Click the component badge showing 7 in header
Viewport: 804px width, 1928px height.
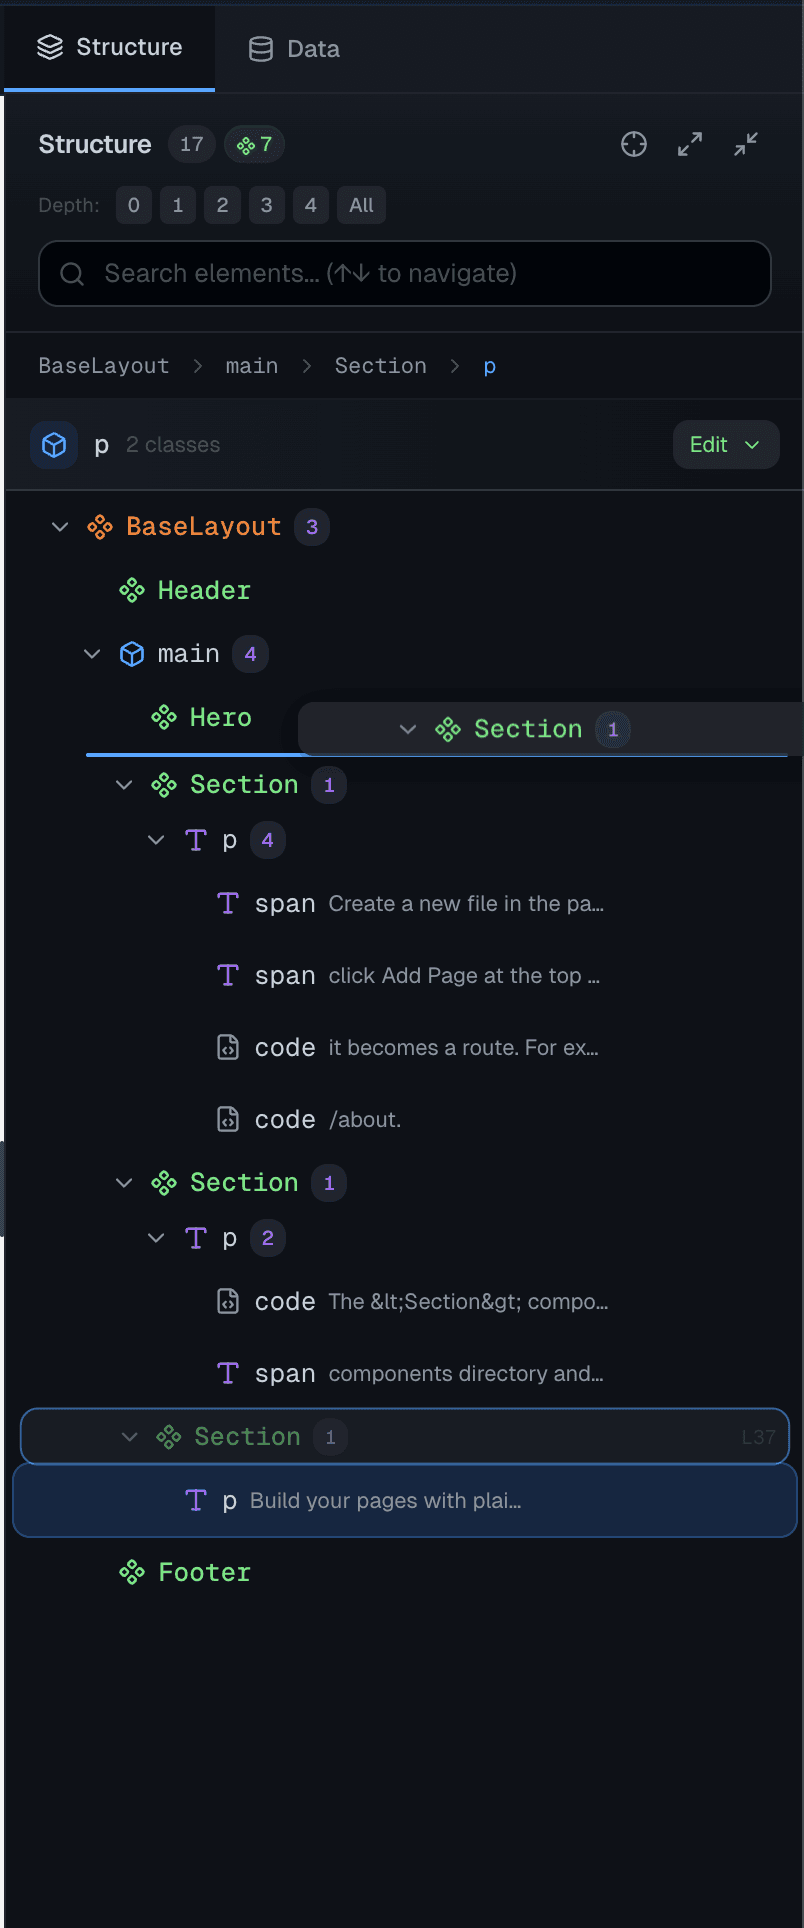tap(254, 144)
